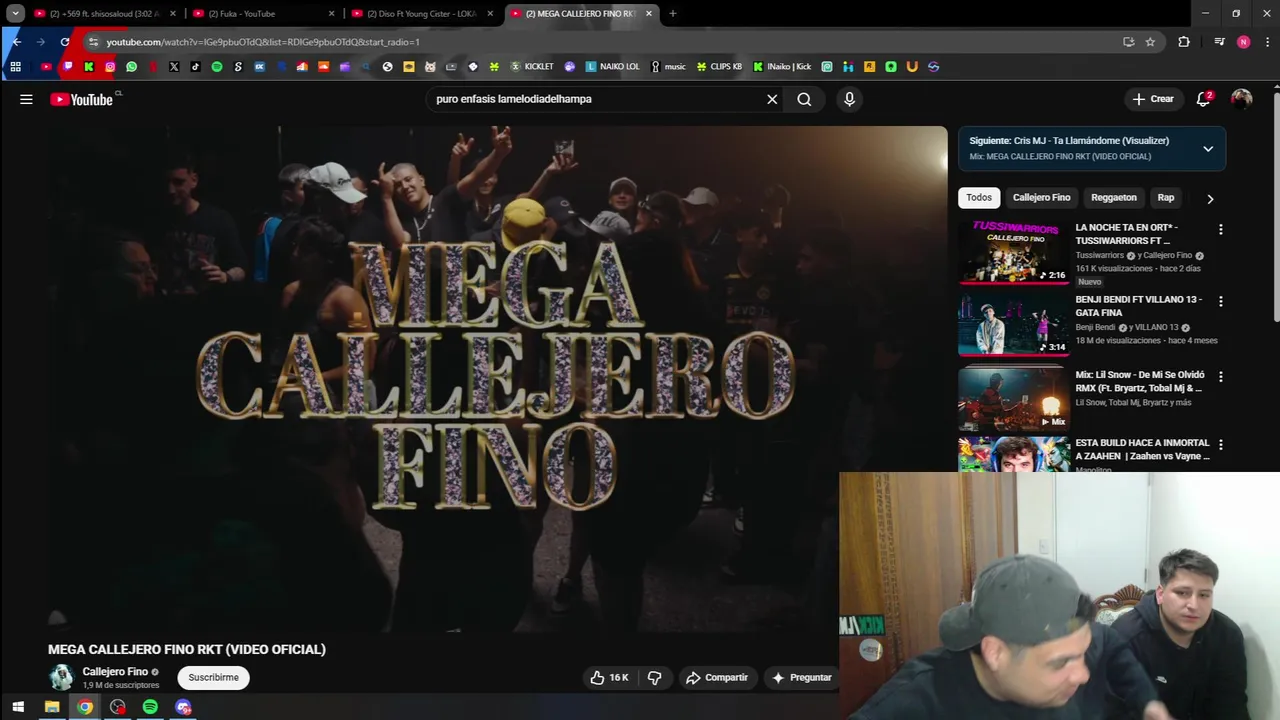Viewport: 1280px width, 720px height.
Task: Subscribe with Suscribirme button
Action: tap(214, 678)
